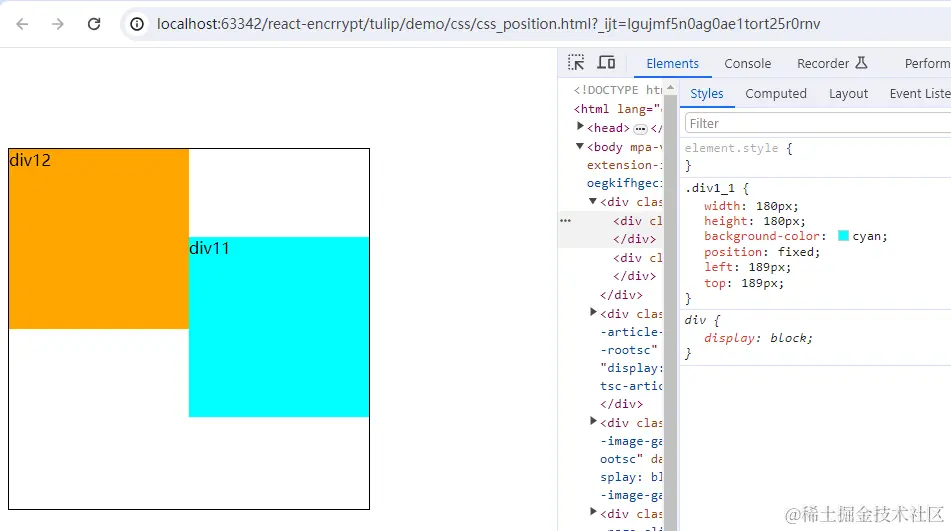This screenshot has height=531, width=951.
Task: Click the orange div12 box
Action: [99, 239]
